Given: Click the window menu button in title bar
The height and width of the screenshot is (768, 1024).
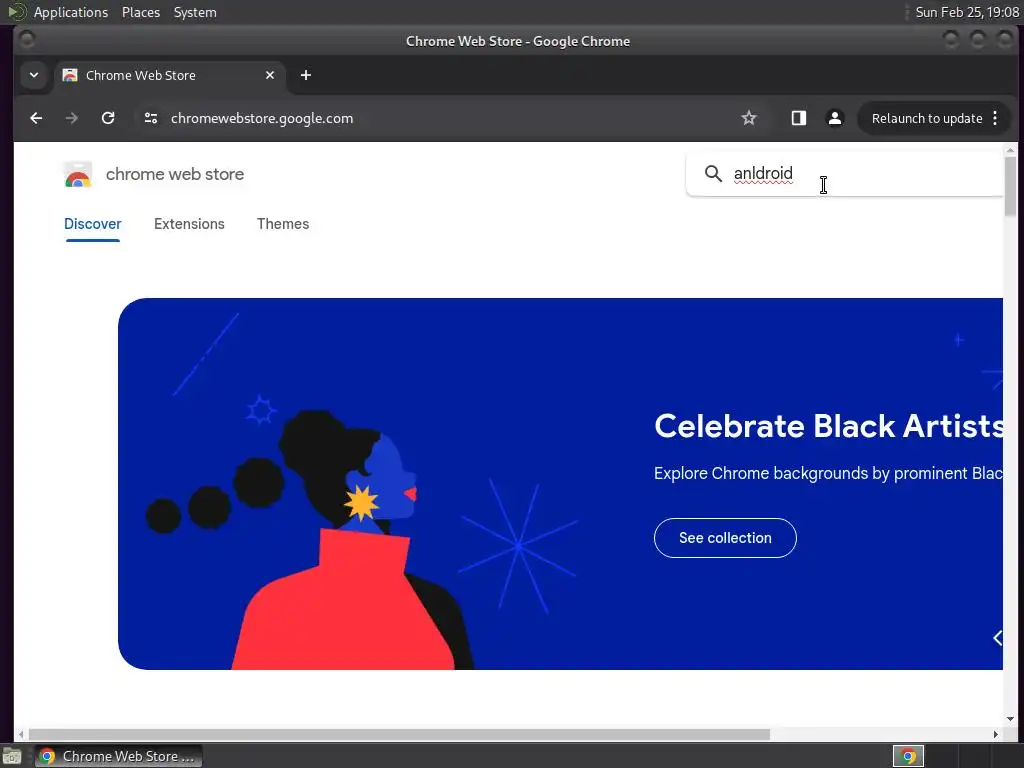Looking at the screenshot, I should coord(27,40).
